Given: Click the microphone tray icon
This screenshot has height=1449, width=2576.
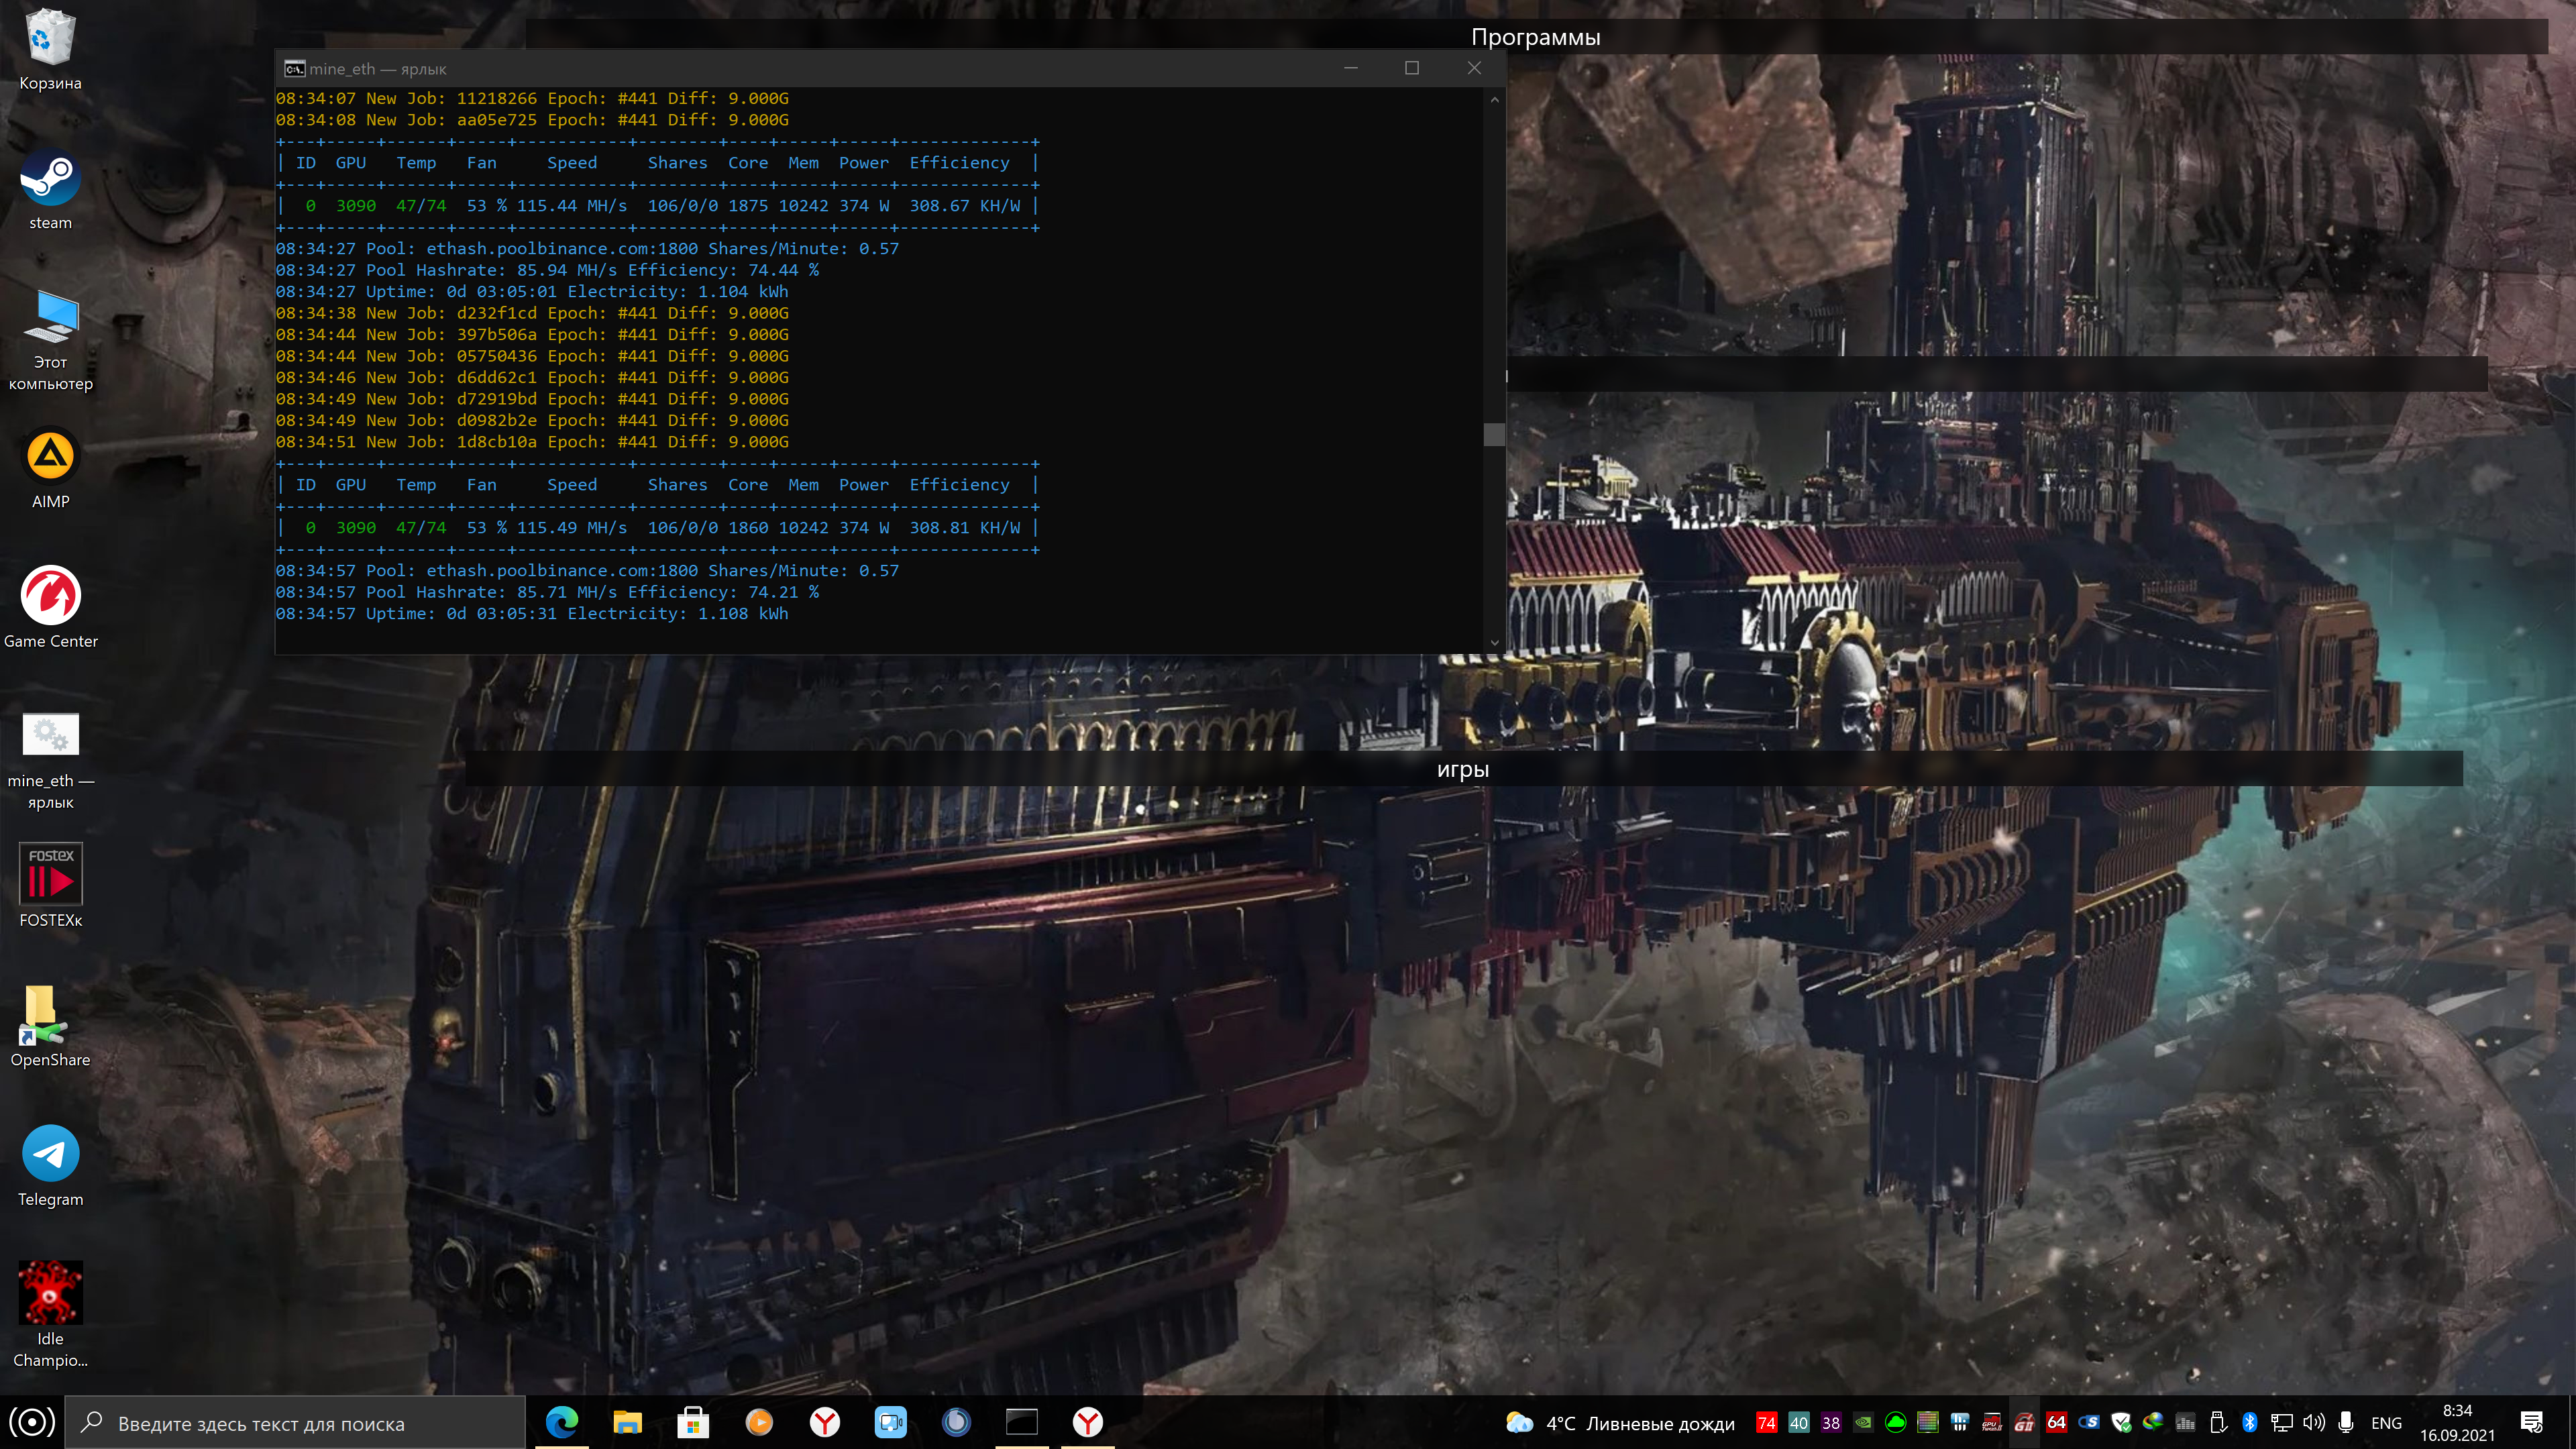Looking at the screenshot, I should [2345, 1422].
